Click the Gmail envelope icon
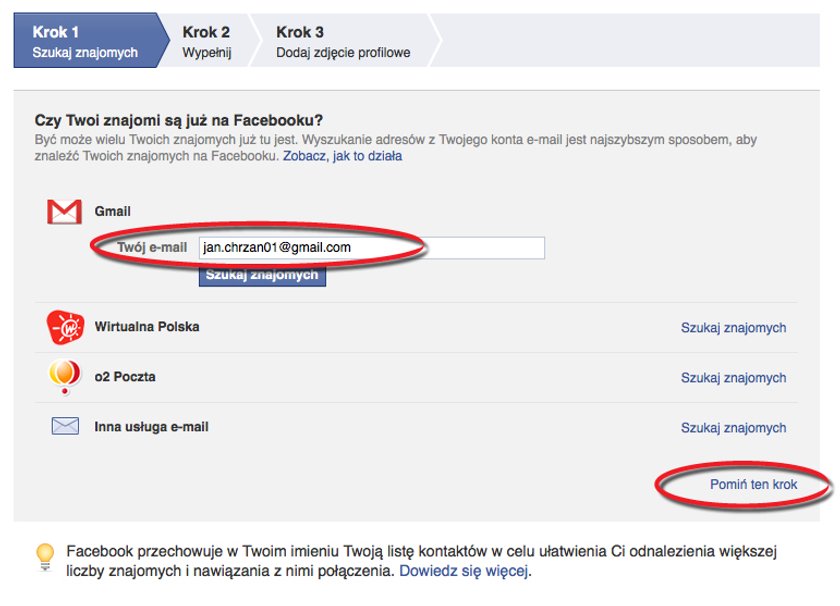The width and height of the screenshot is (840, 606). pos(64,212)
